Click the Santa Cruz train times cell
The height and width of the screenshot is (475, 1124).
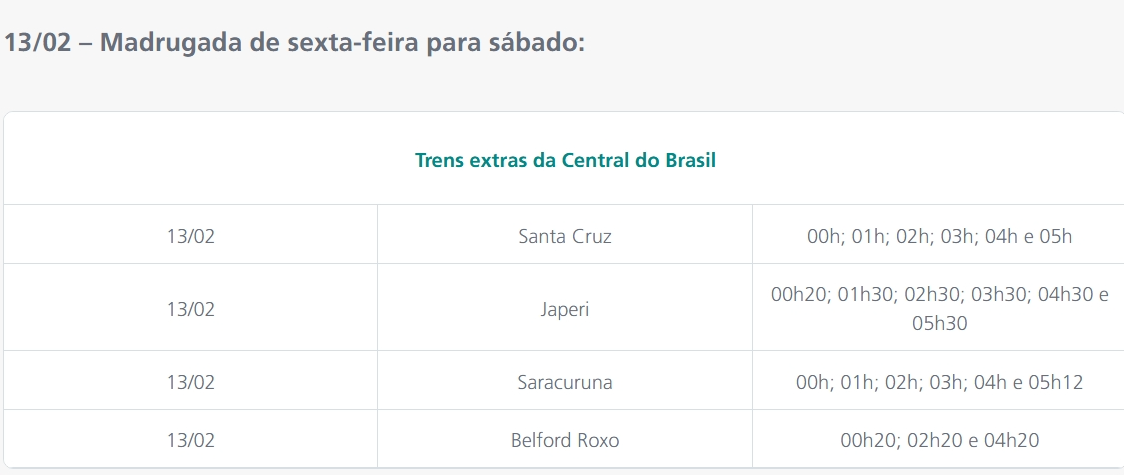point(939,237)
